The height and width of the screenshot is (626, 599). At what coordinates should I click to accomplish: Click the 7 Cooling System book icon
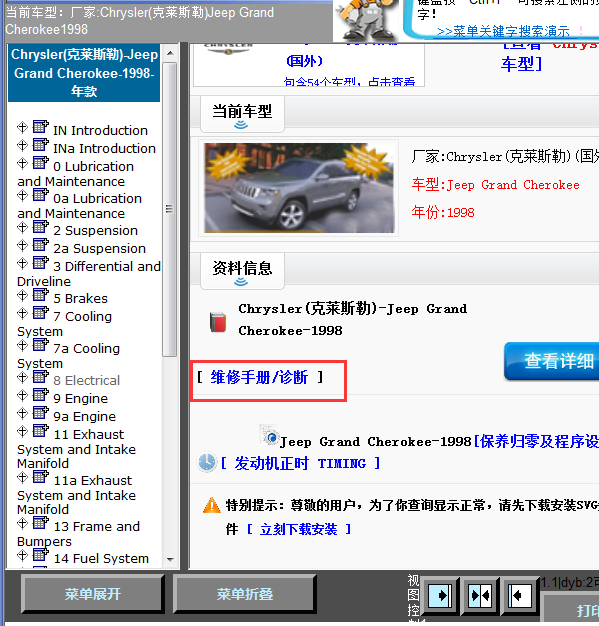tap(40, 313)
